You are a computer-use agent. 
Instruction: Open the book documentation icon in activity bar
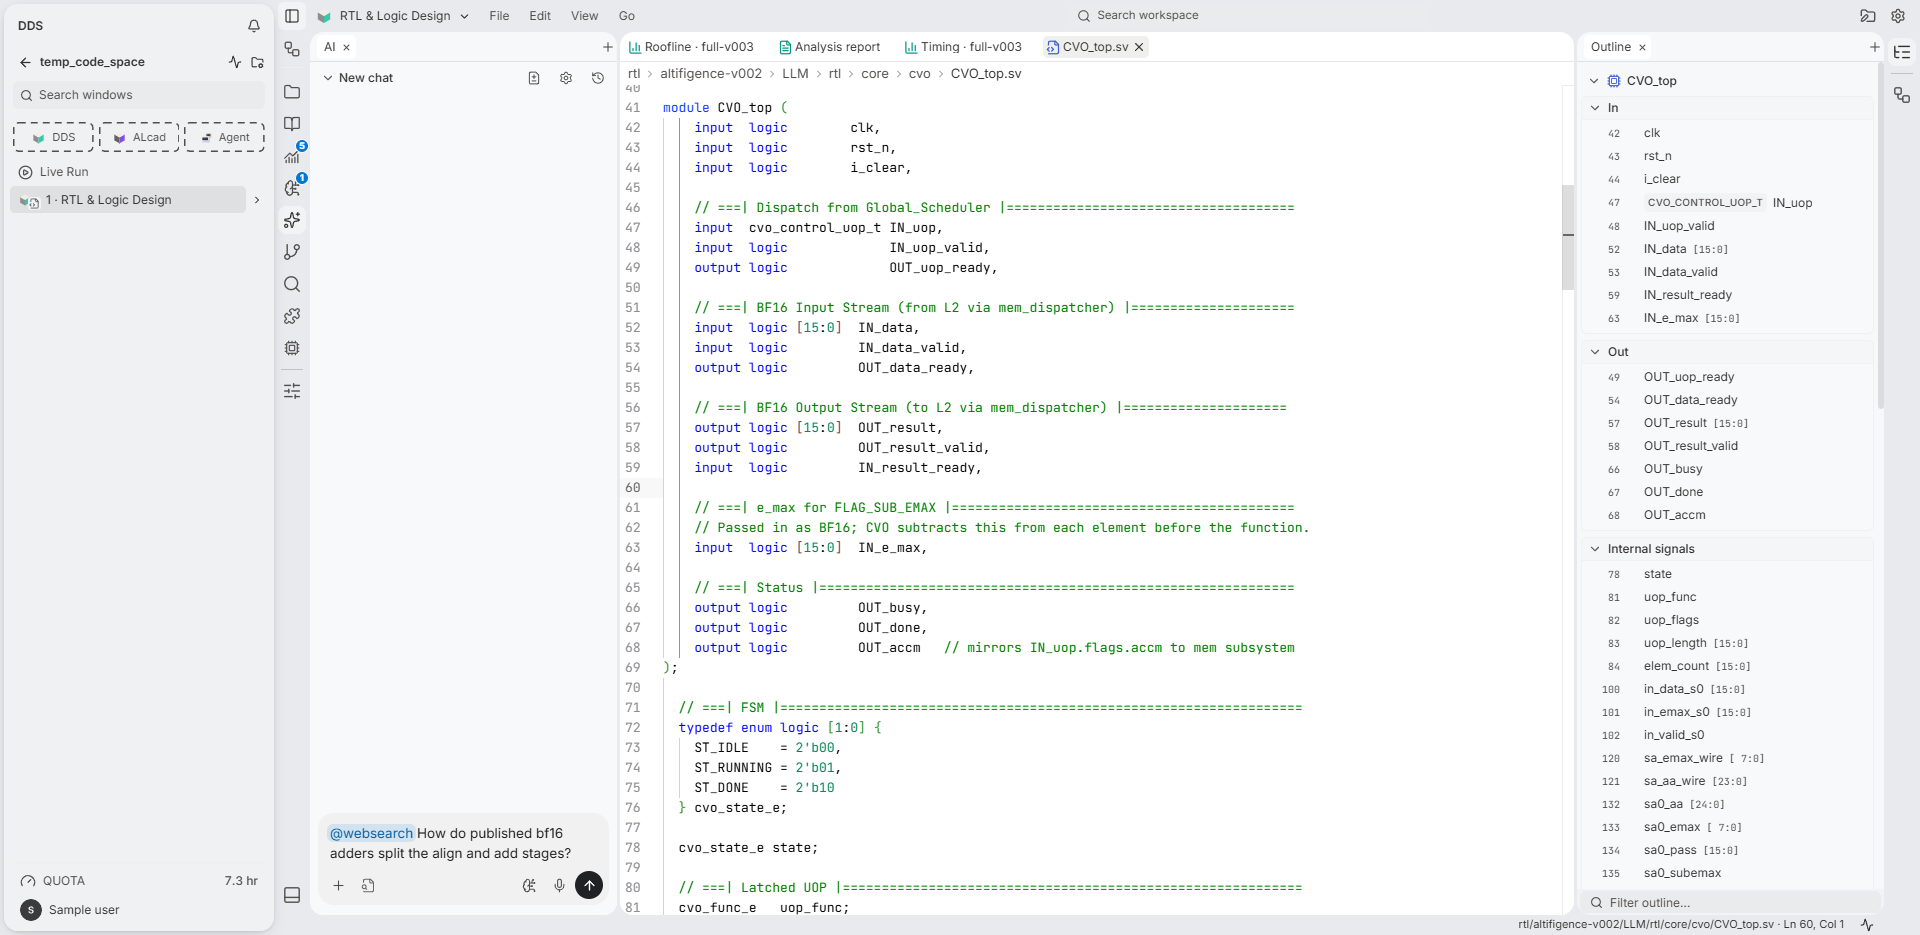coord(292,124)
